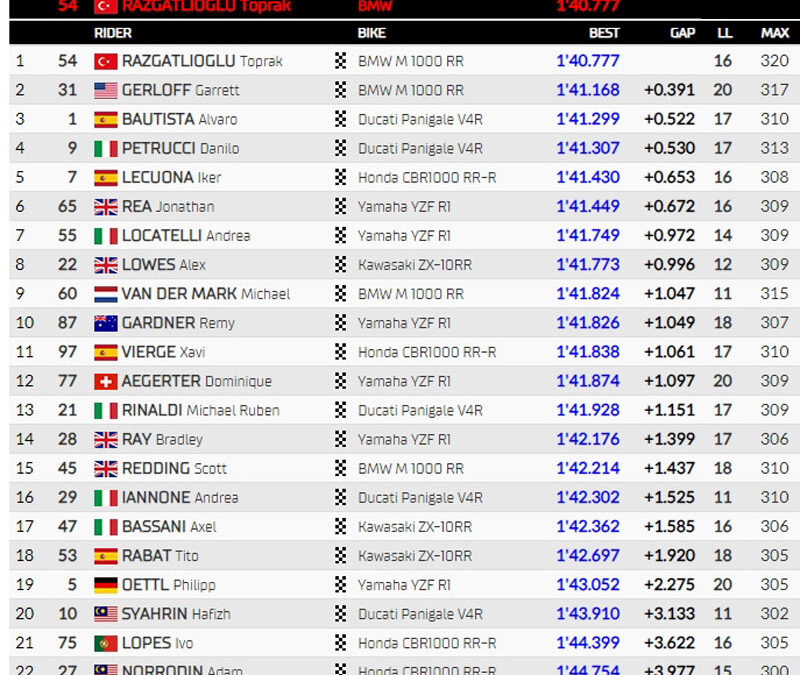Click rider name SYAHRIN Hafizh
Screen dimensions: 800x675
pos(176,614)
